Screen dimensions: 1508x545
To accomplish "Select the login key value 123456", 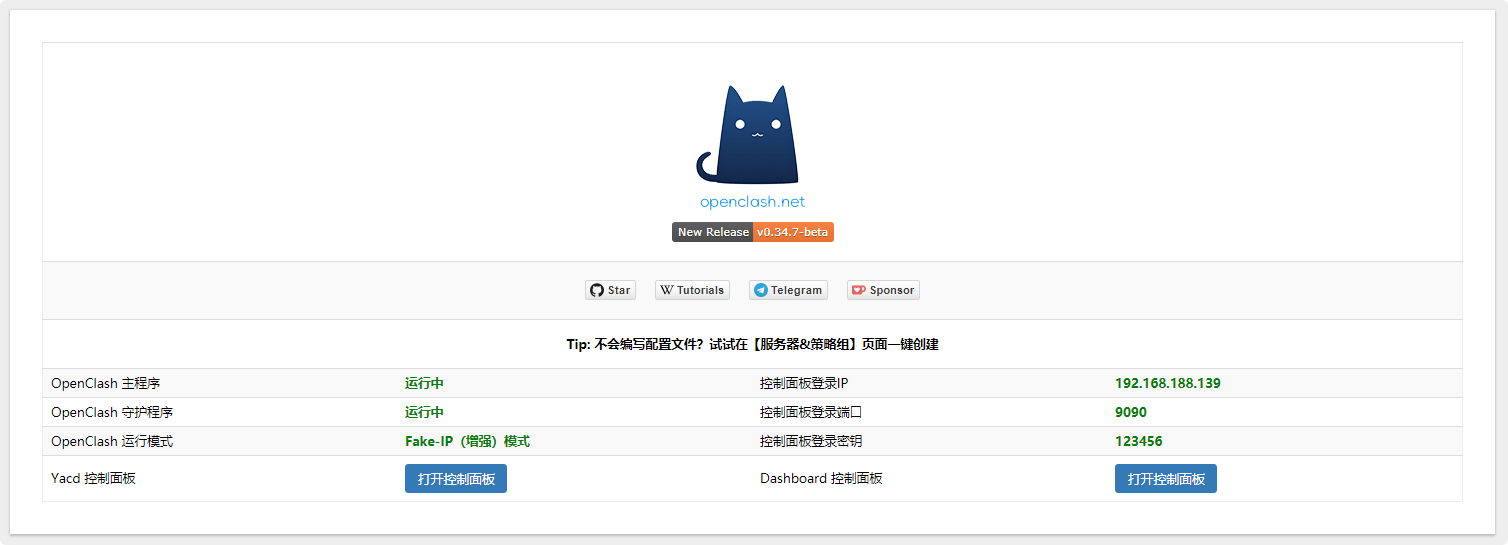I will tap(1139, 441).
